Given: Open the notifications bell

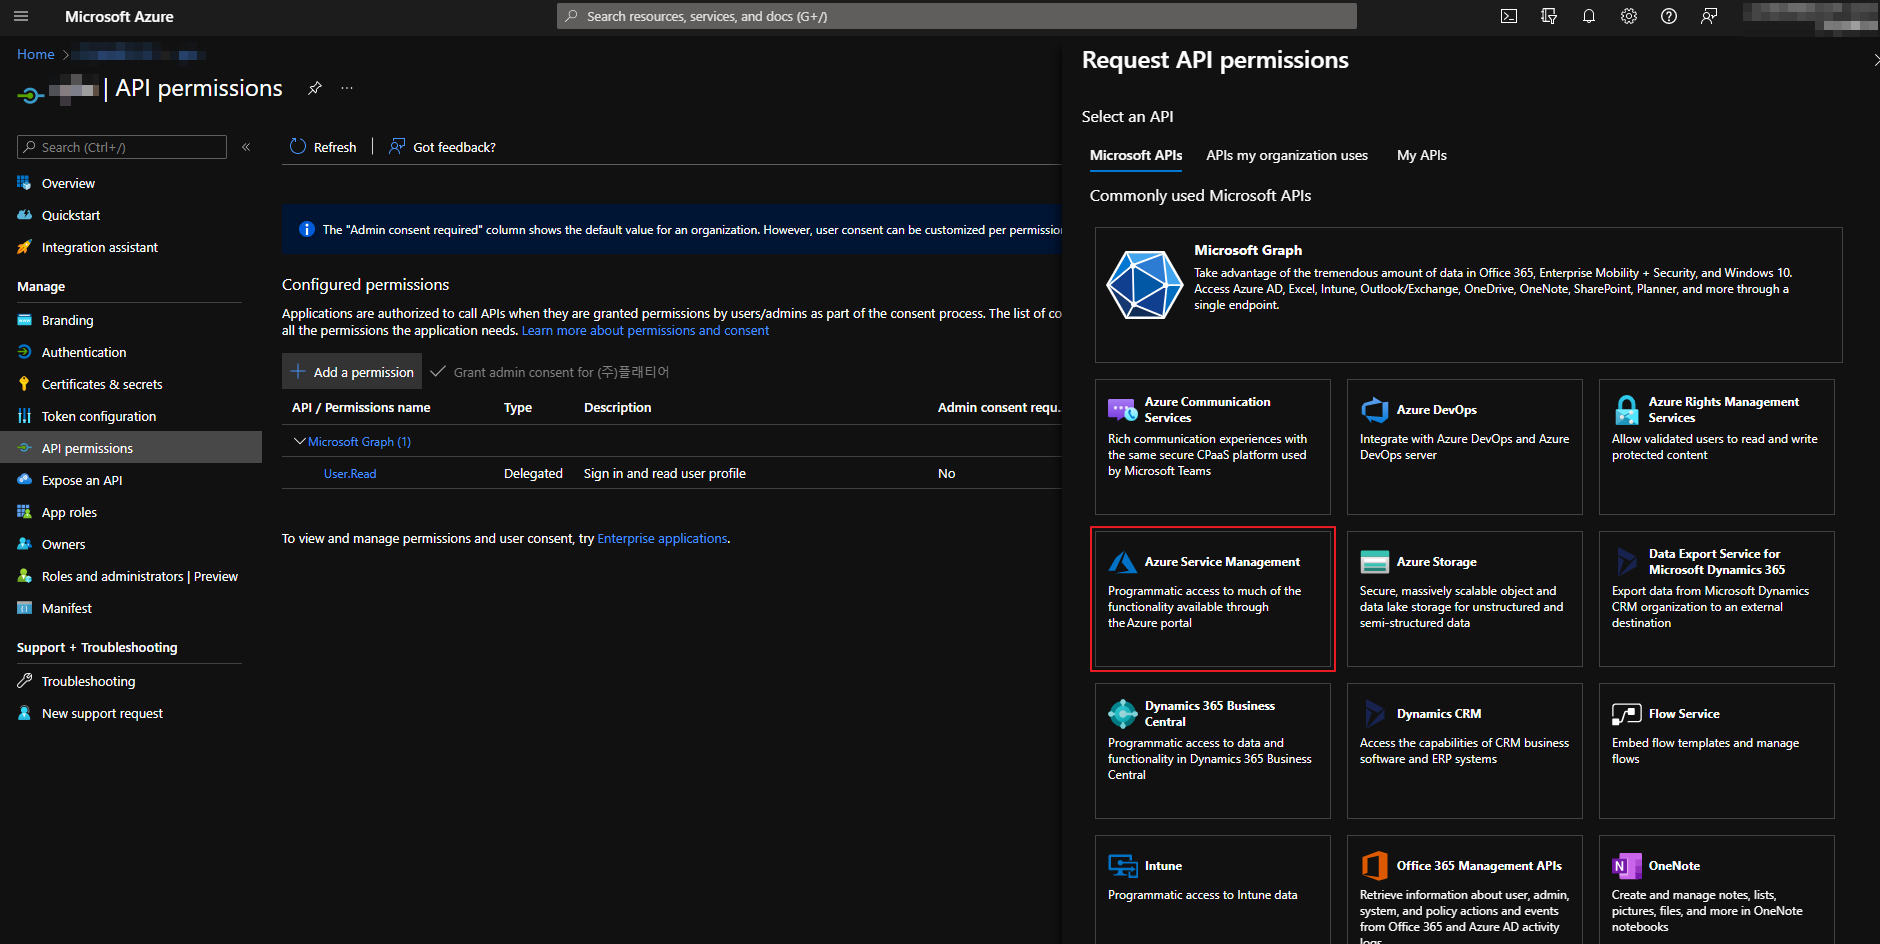Looking at the screenshot, I should [x=1589, y=16].
